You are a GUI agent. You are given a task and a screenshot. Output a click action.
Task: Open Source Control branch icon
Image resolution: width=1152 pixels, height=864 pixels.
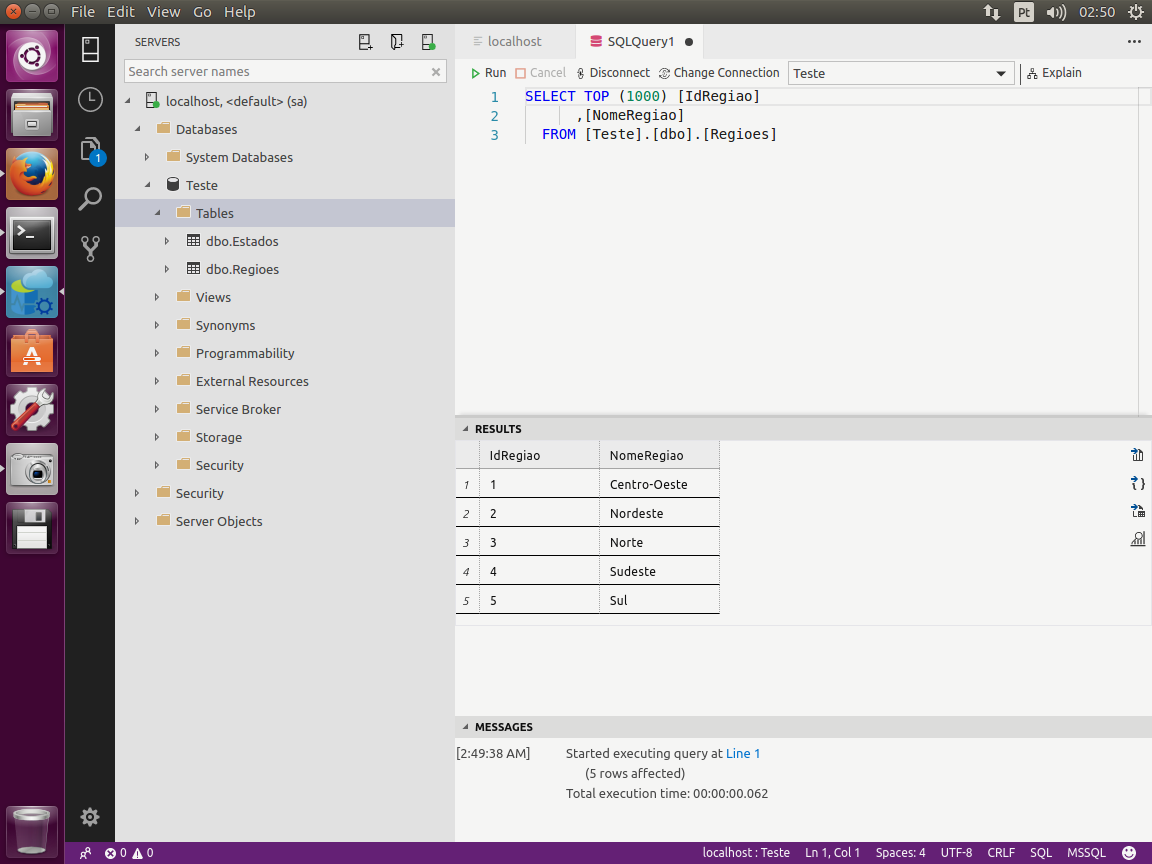pos(90,248)
